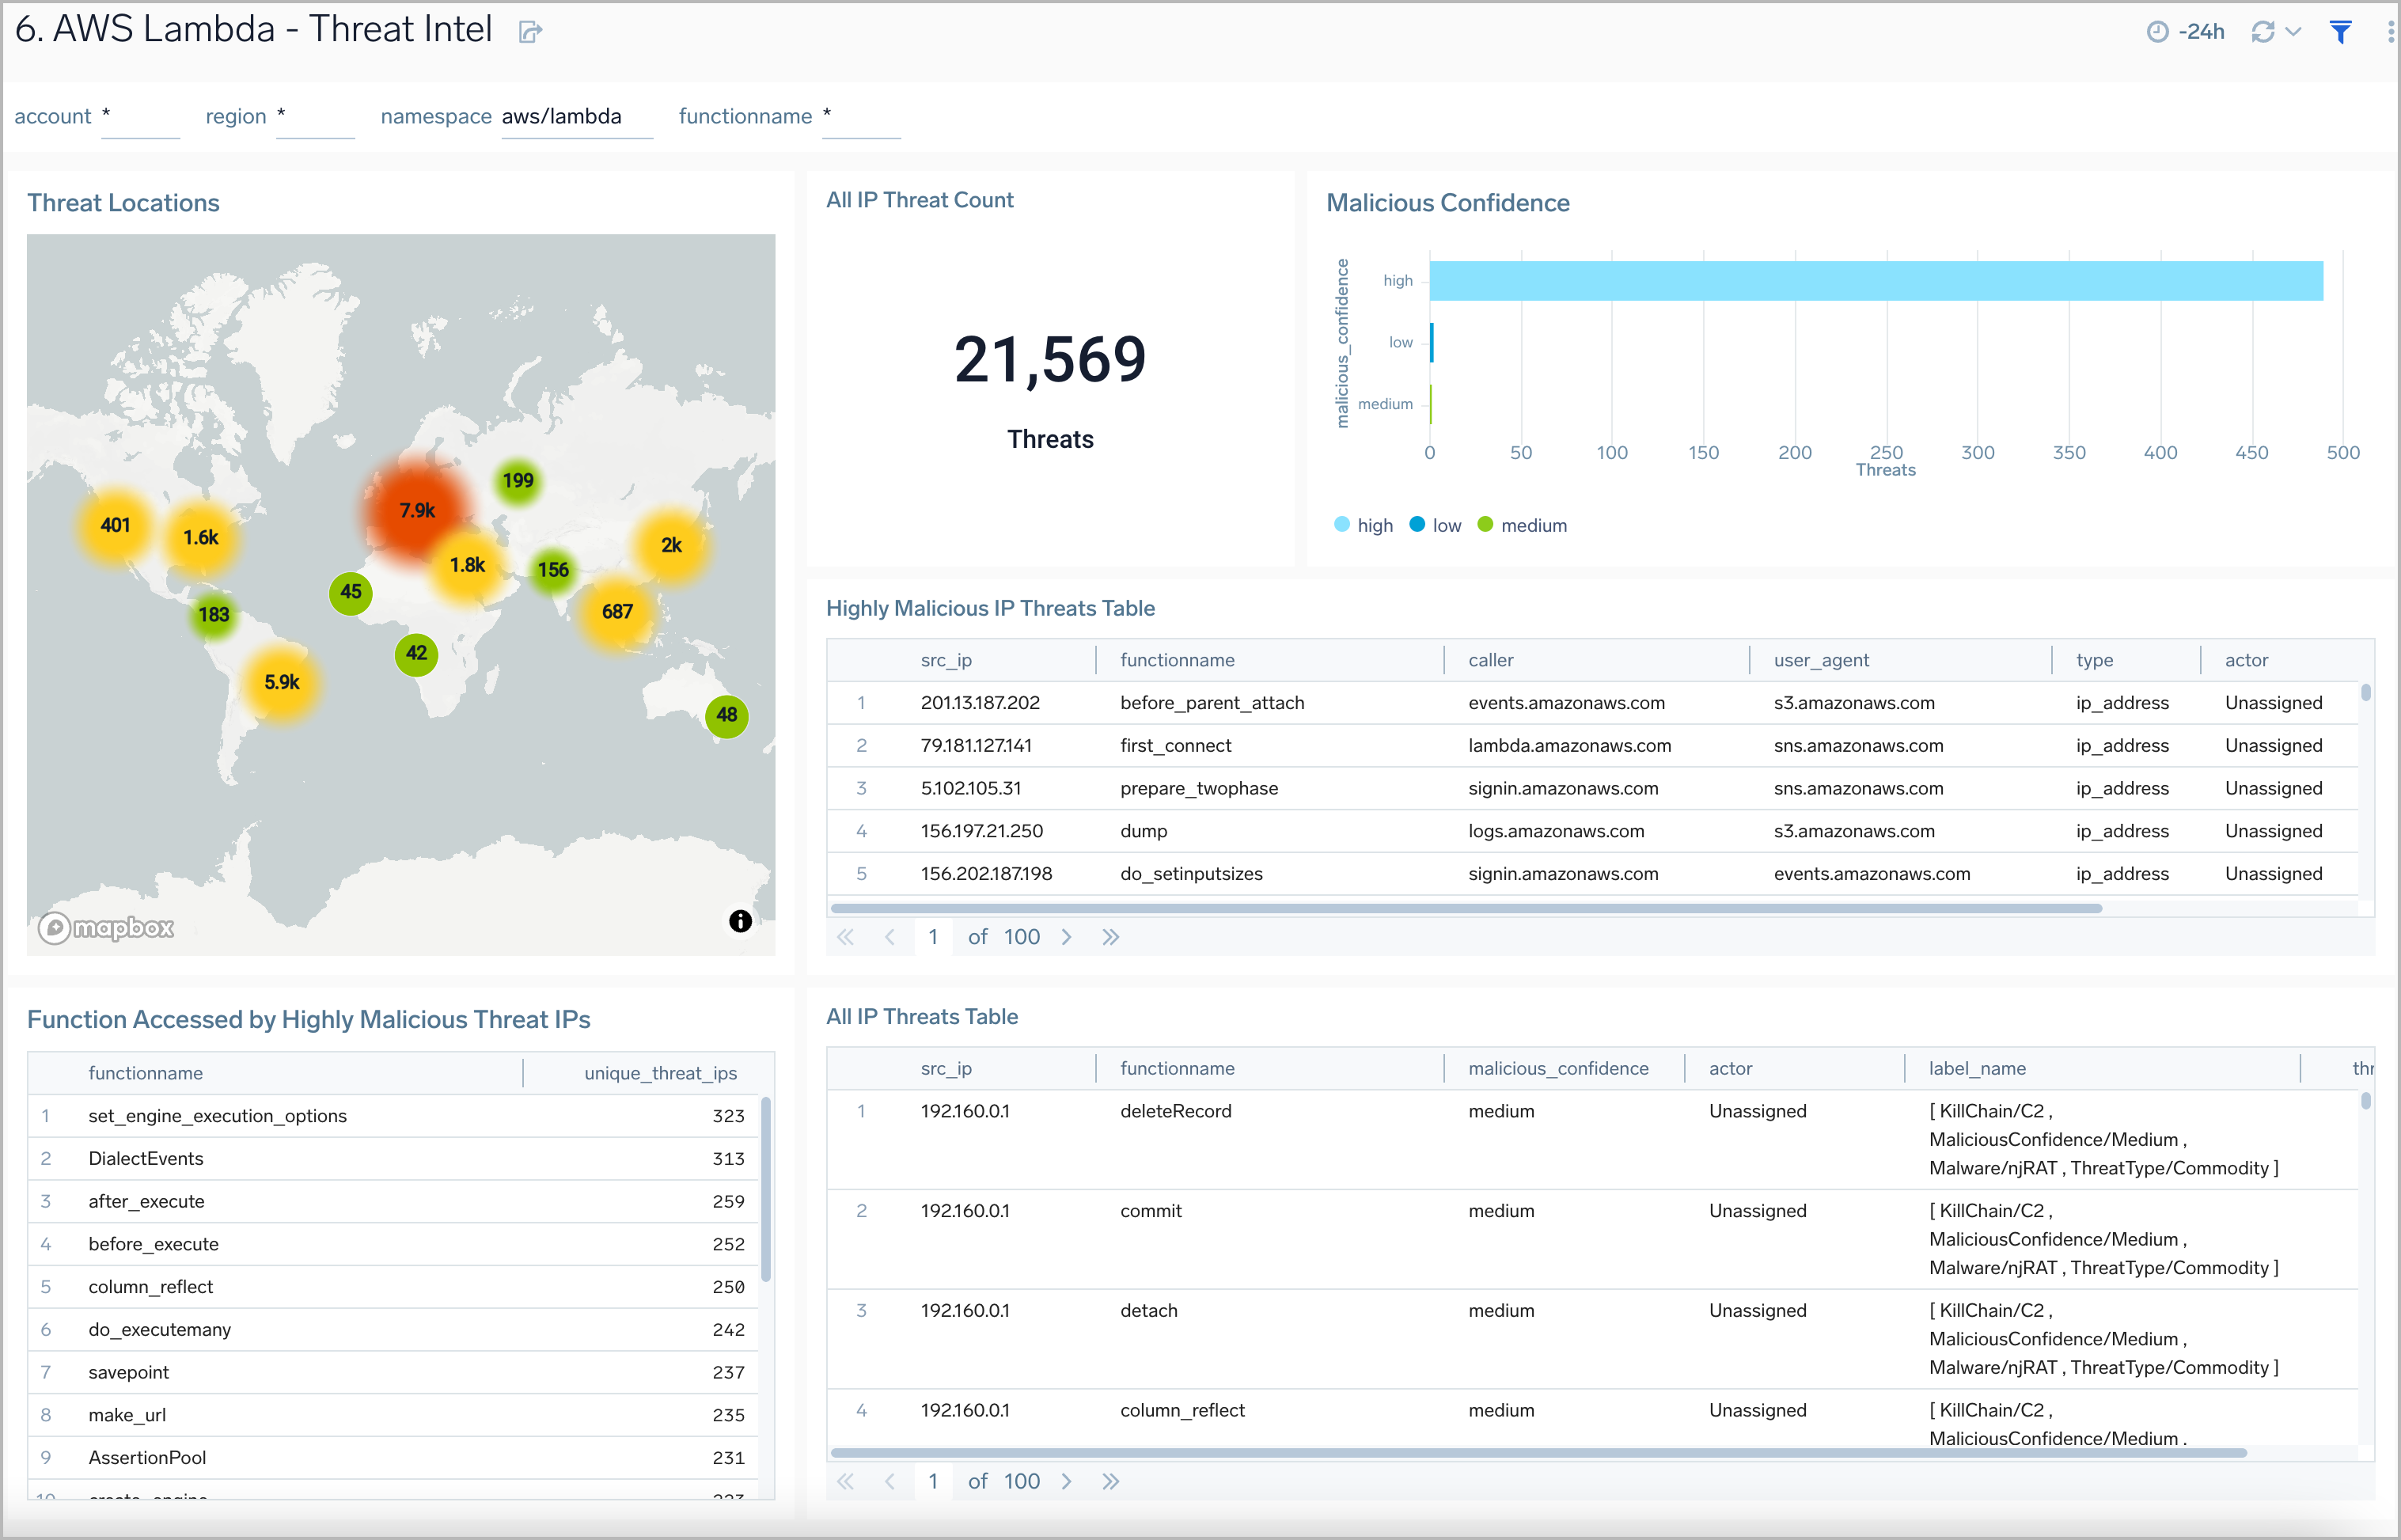Click the refresh dashboard icon
The height and width of the screenshot is (1540, 2401).
click(2262, 32)
